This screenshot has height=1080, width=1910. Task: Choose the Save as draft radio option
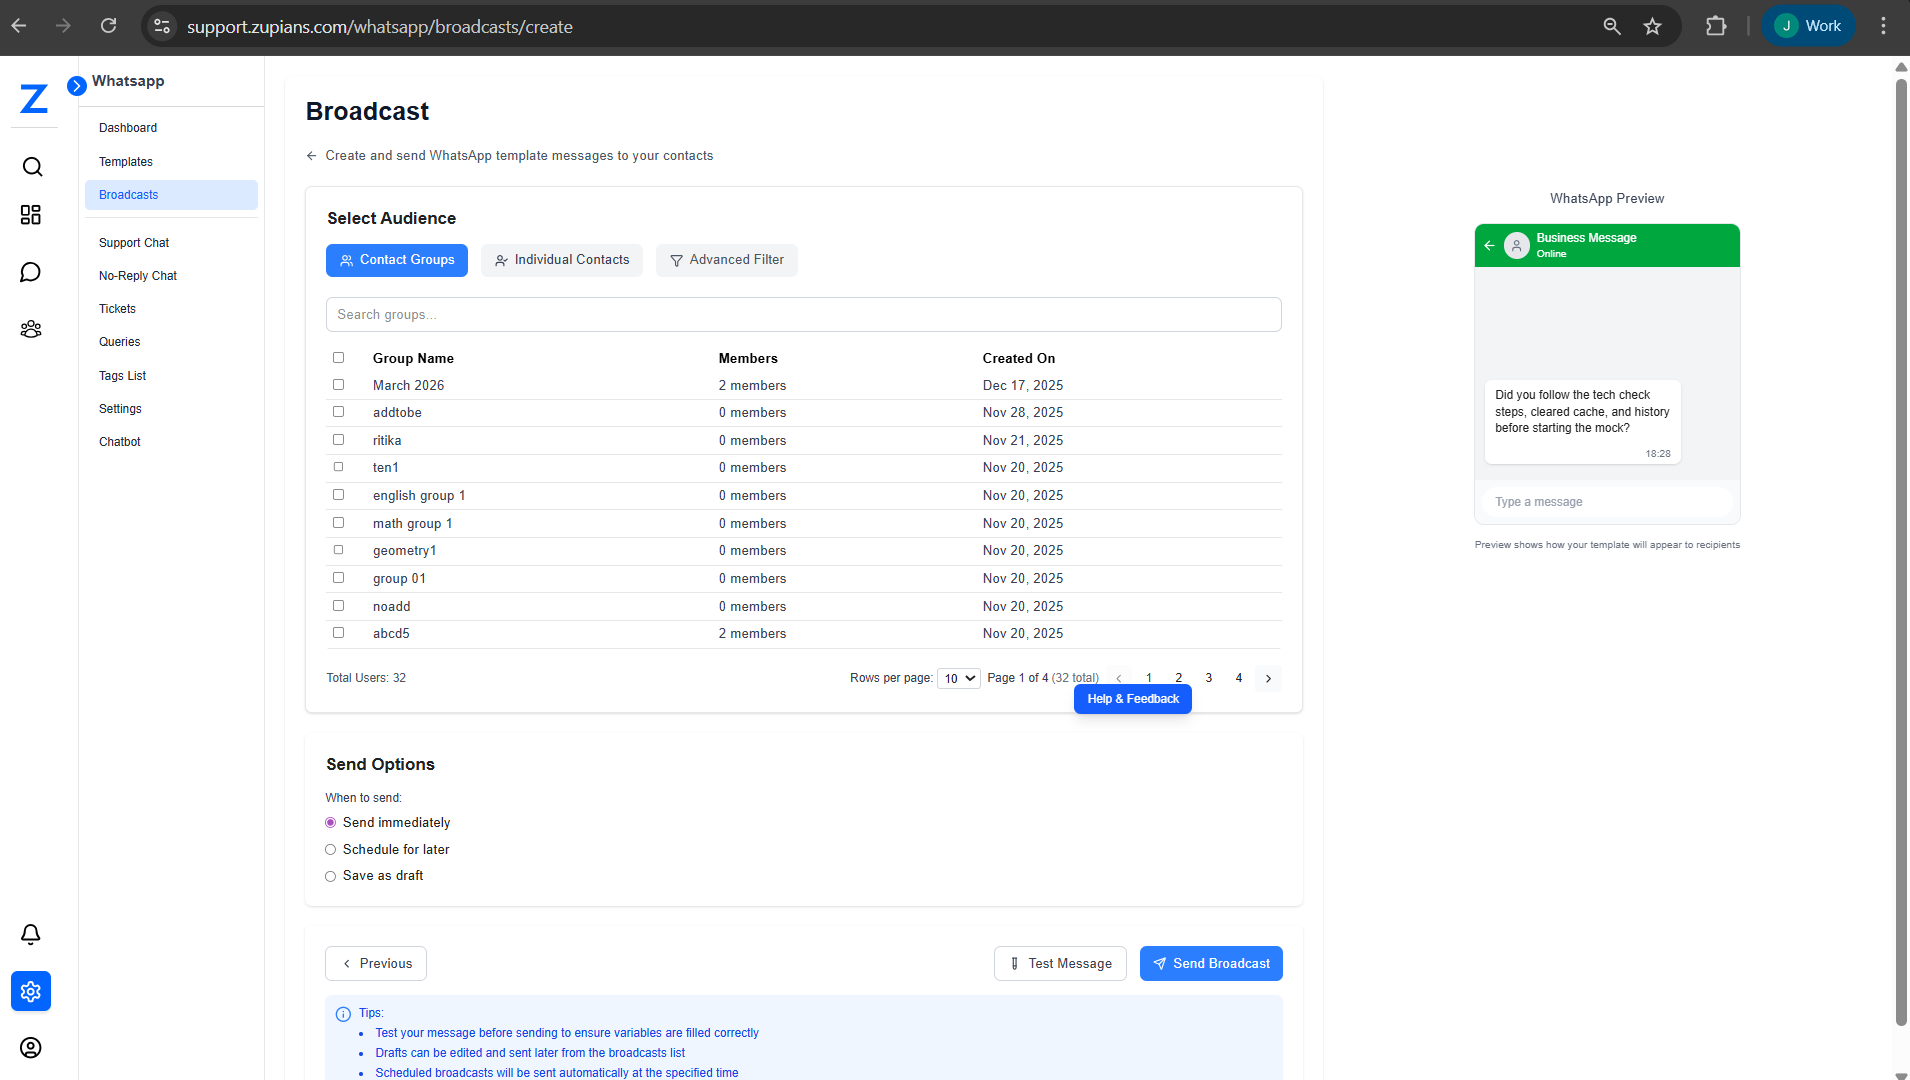[x=331, y=876]
